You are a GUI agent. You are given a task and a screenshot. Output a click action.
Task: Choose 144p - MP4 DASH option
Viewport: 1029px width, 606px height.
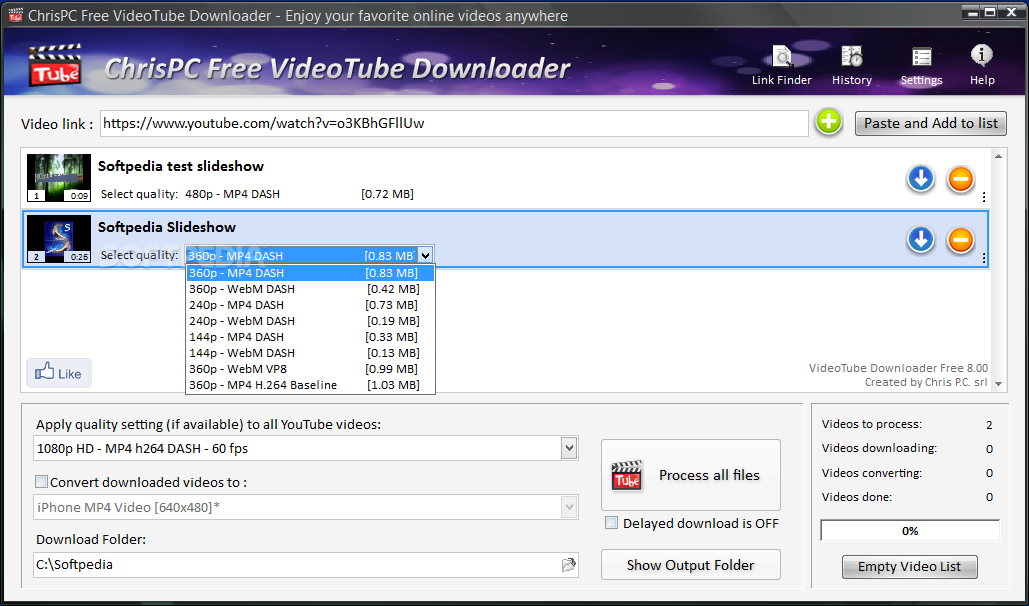click(310, 337)
